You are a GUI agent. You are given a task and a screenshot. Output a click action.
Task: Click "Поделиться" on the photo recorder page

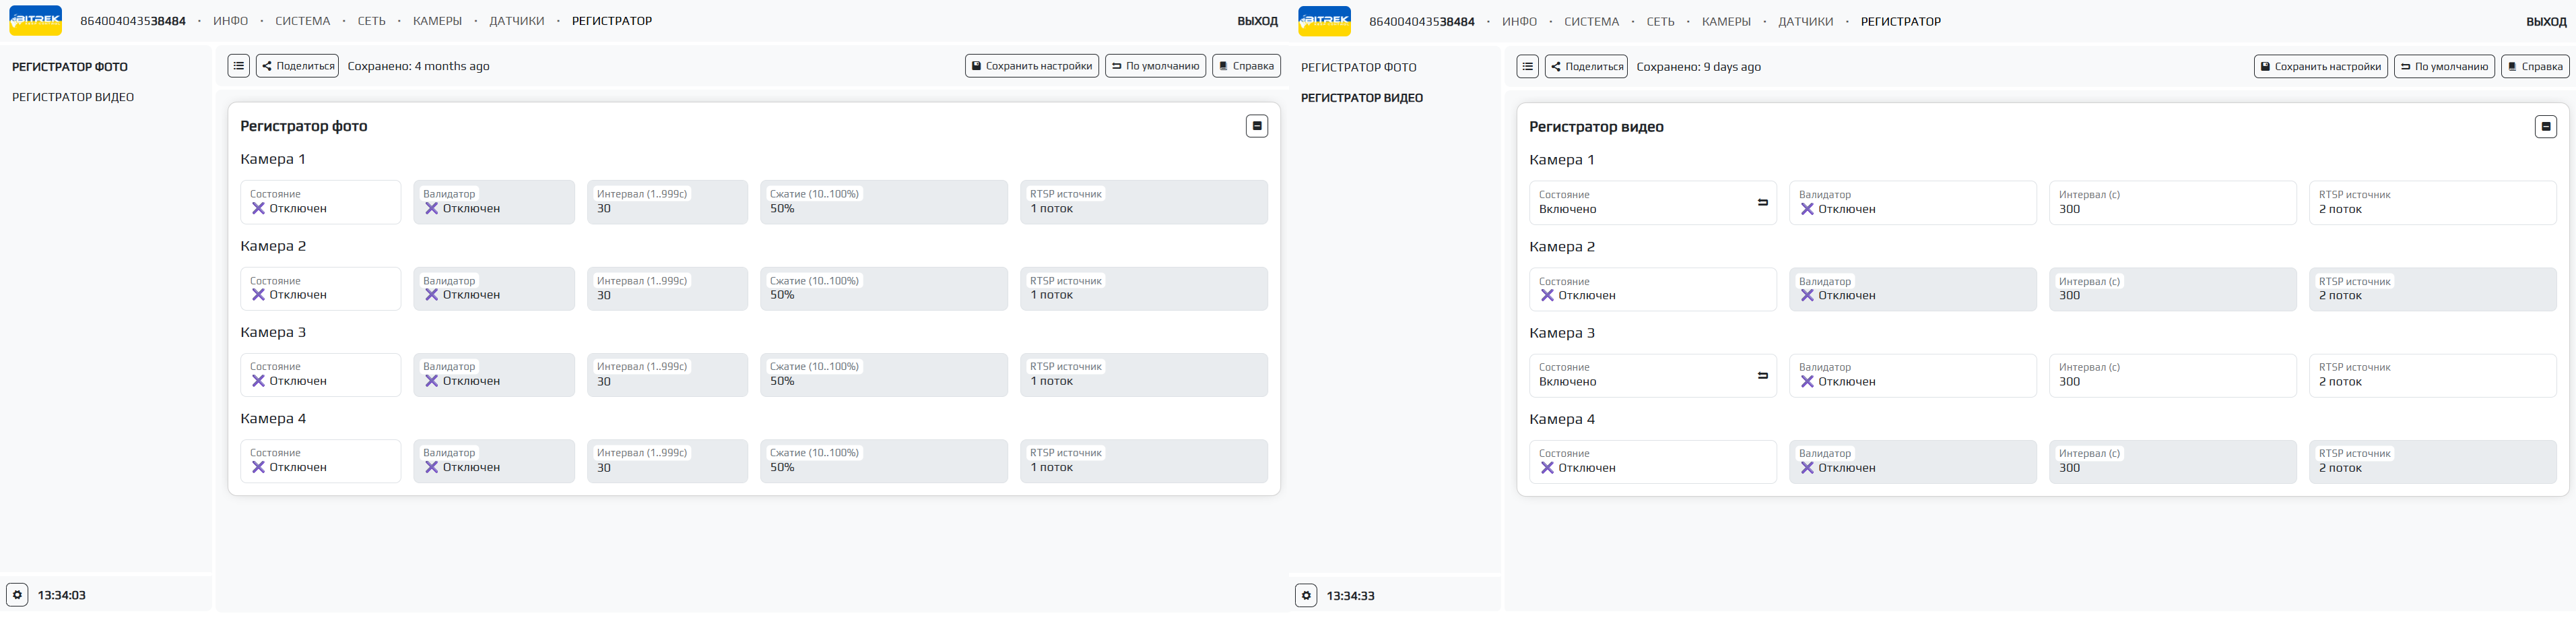(x=297, y=66)
